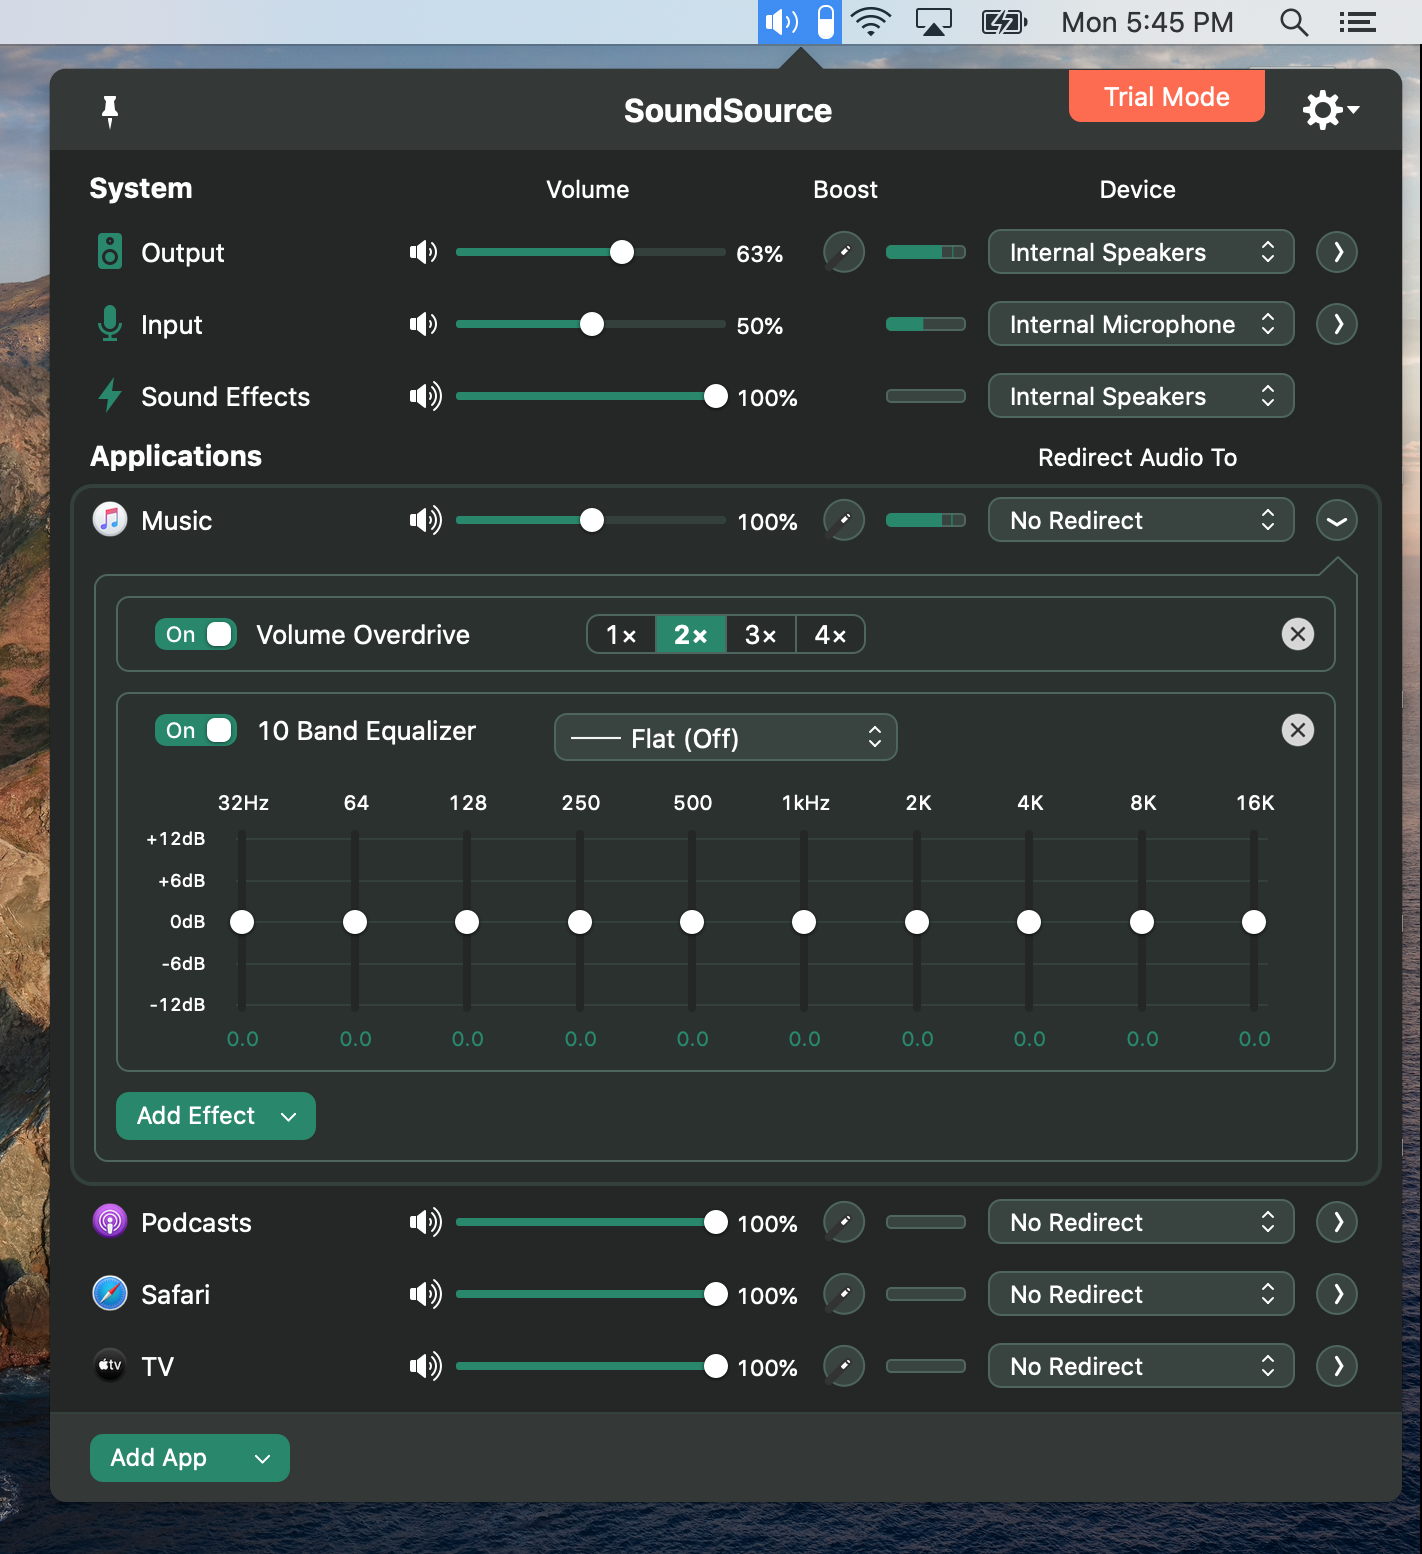Viewport: 1422px width, 1554px height.
Task: Remove the 10 Band Equalizer effect
Action: 1298,730
